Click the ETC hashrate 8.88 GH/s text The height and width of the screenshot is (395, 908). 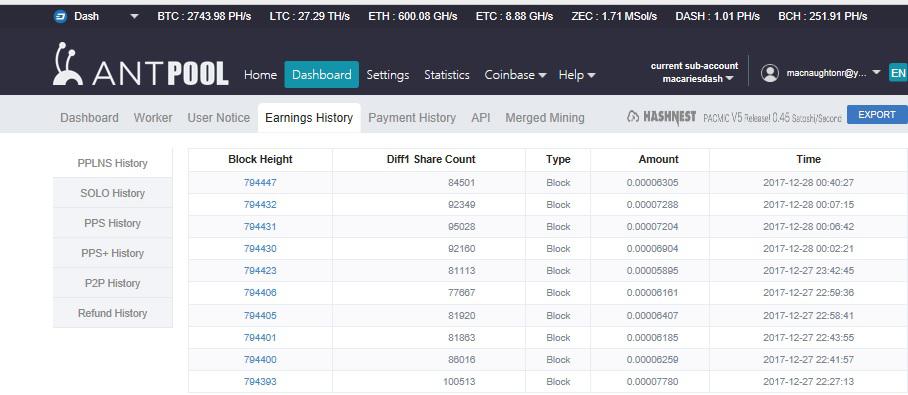(514, 16)
